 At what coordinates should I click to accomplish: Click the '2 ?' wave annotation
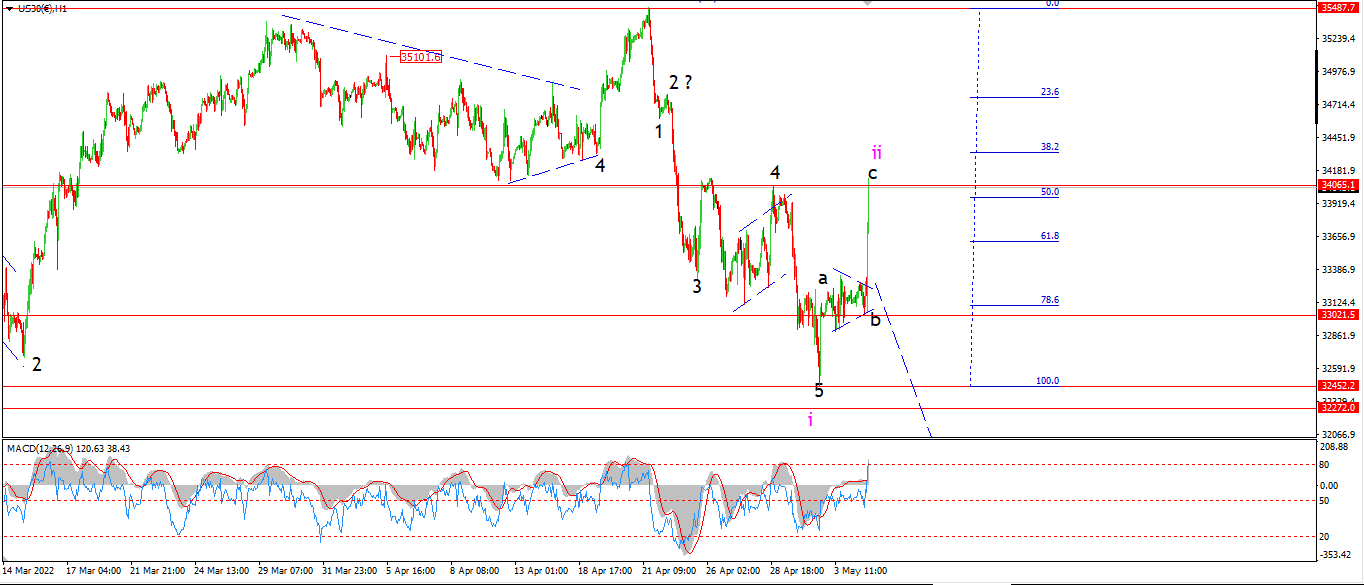(681, 83)
